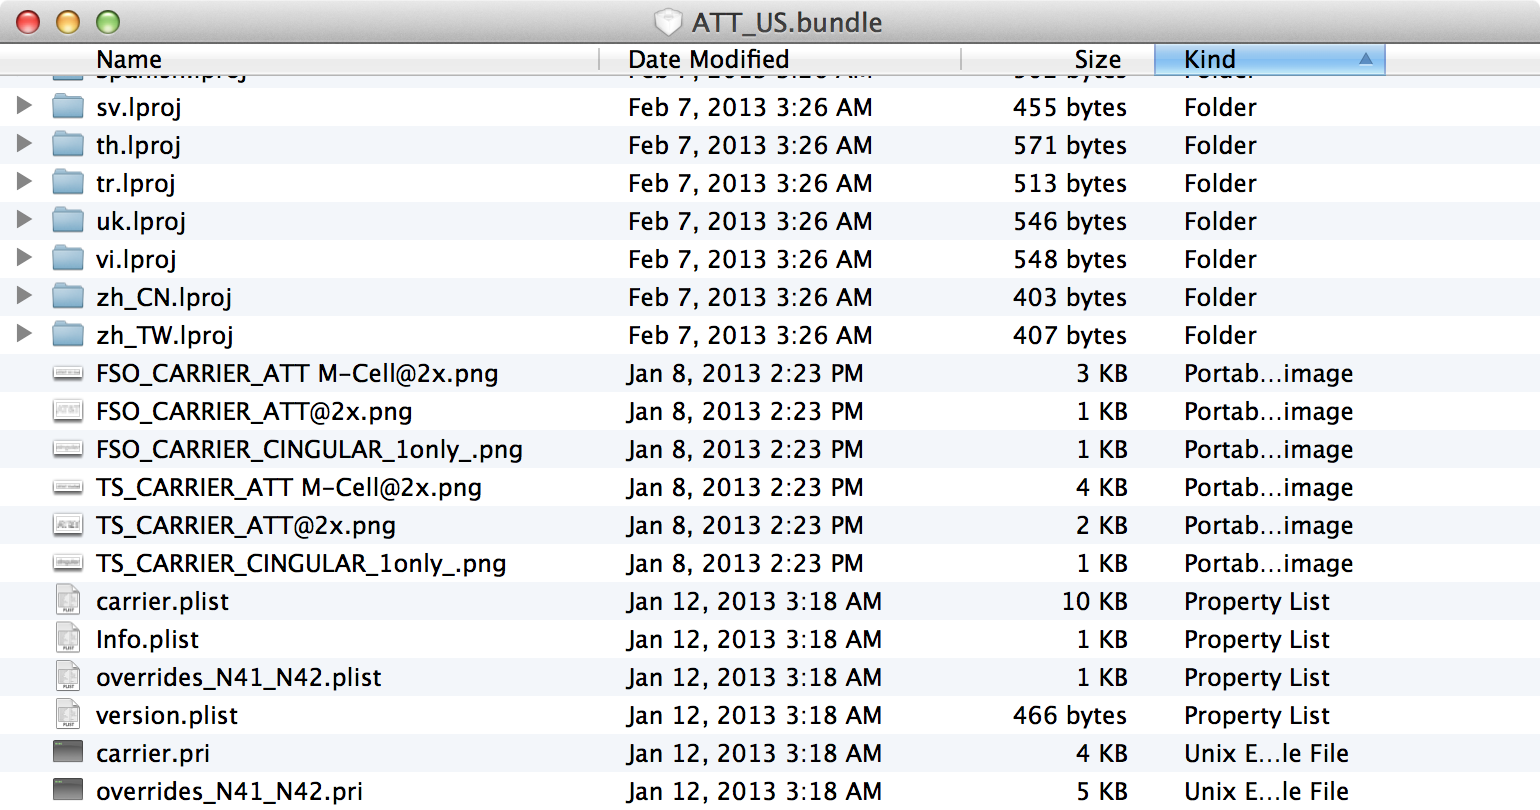Click TS_CARRIER_ATT@2x.png thumbnail icon
This screenshot has height=810, width=1540.
(x=68, y=525)
